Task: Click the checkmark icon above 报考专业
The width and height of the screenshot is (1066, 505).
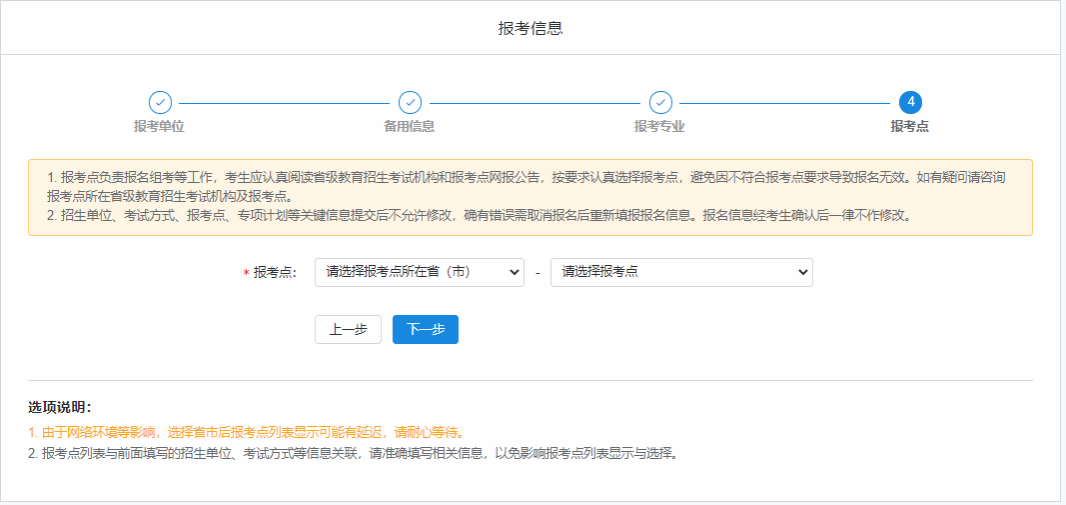Action: pos(660,102)
